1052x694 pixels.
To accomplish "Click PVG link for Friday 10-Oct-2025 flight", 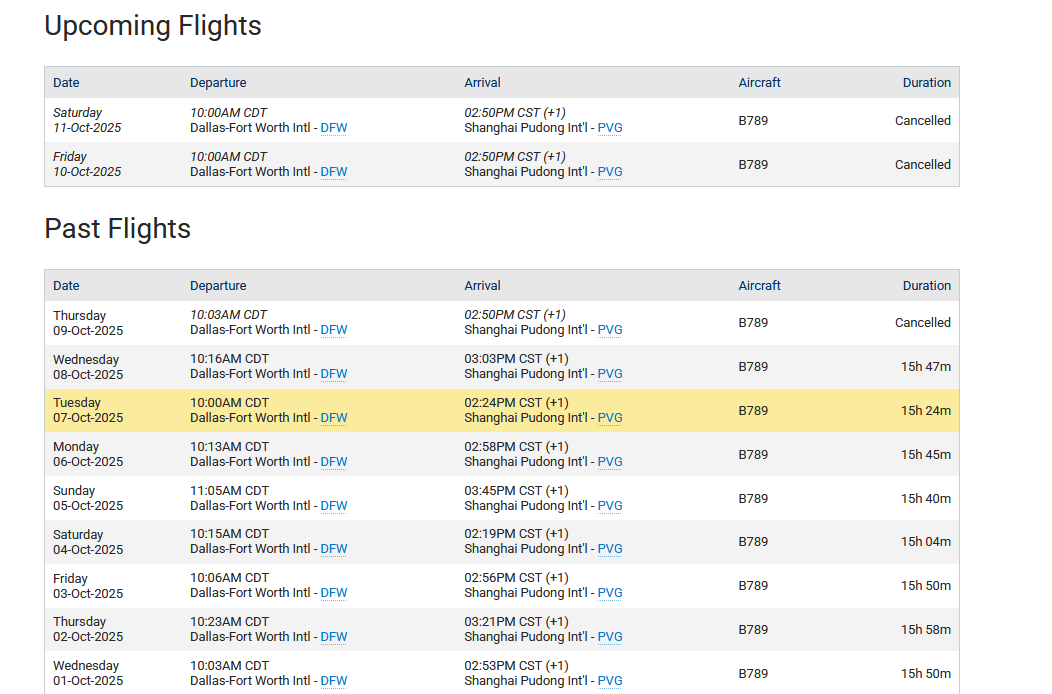I will pyautogui.click(x=610, y=172).
